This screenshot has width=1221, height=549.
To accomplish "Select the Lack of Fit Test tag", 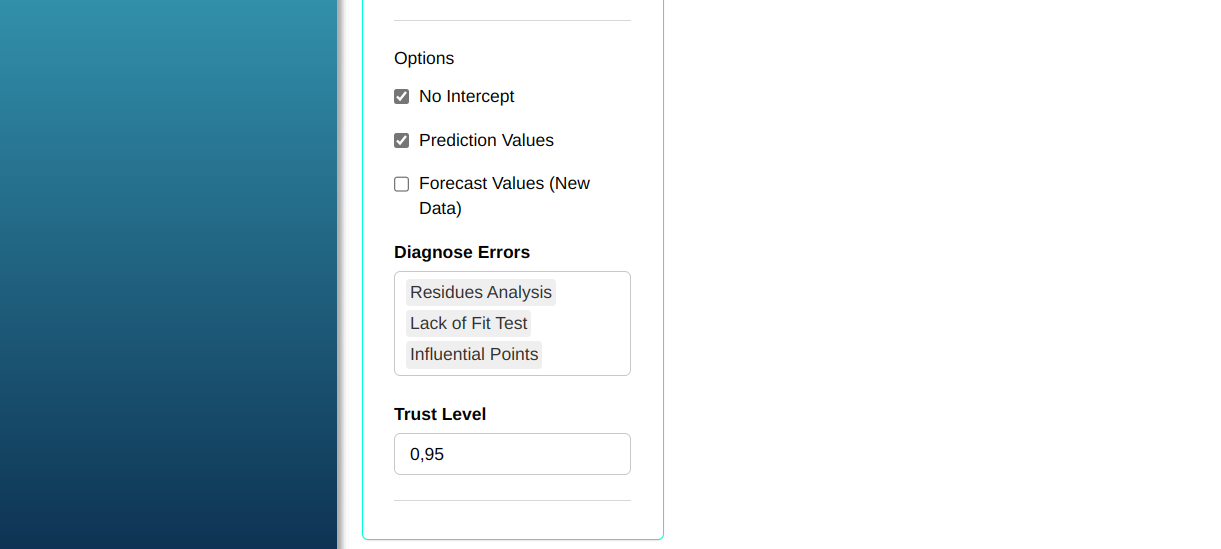I will point(468,324).
